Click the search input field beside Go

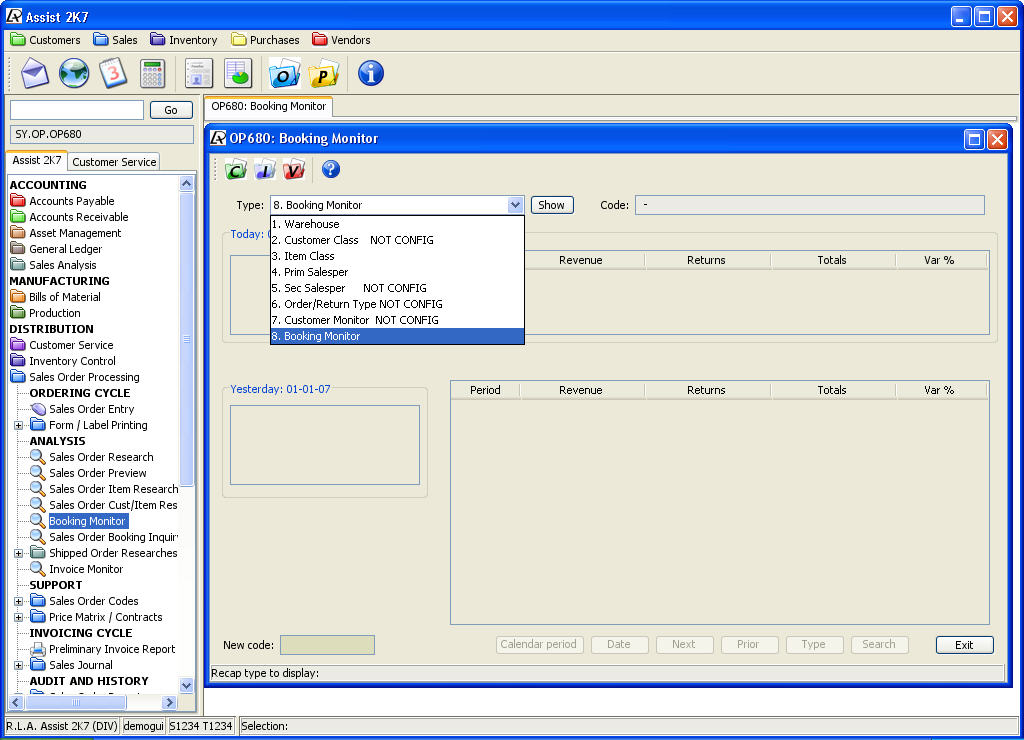(77, 110)
